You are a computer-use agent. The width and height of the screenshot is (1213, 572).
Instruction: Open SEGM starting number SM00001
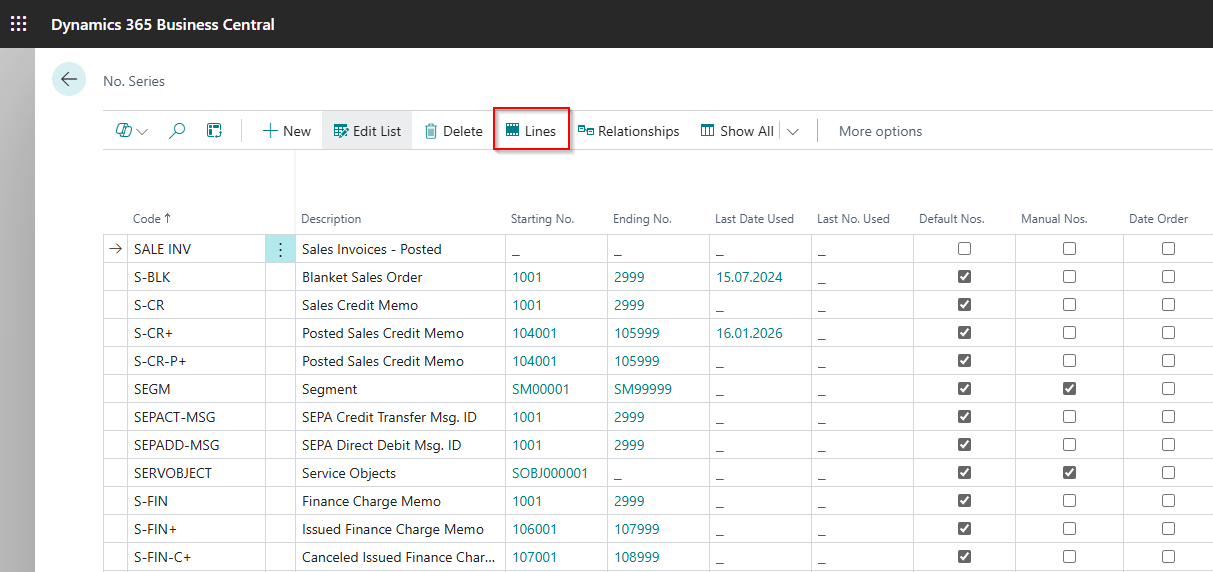click(x=541, y=389)
